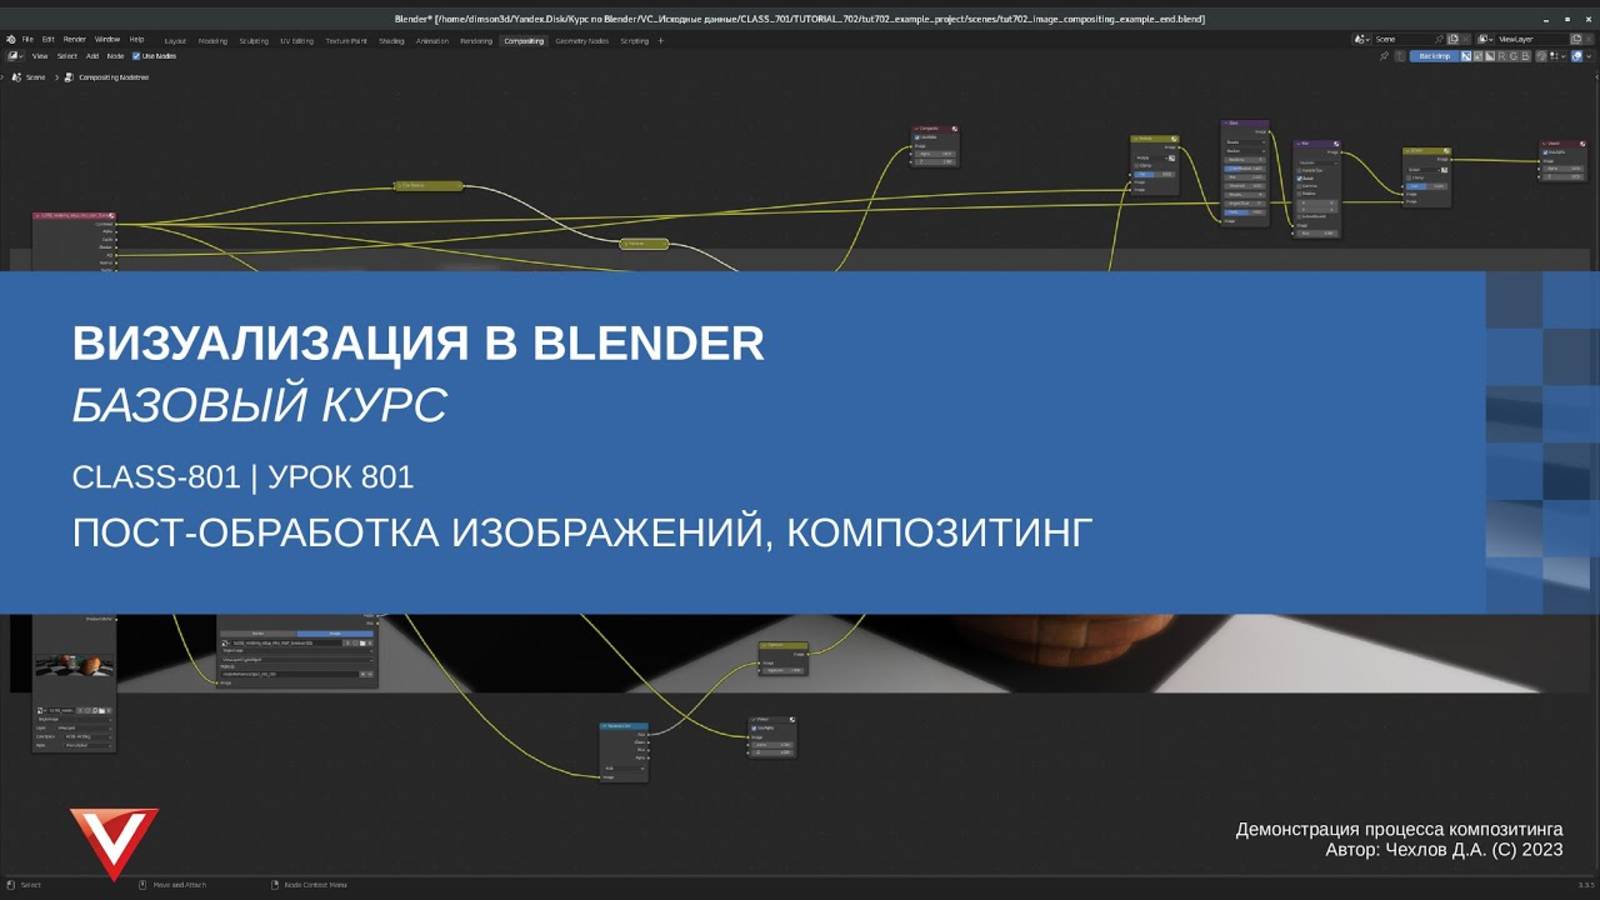Screen dimensions: 1600x900
Task: Open the Add menu in the node editor
Action: (93, 56)
